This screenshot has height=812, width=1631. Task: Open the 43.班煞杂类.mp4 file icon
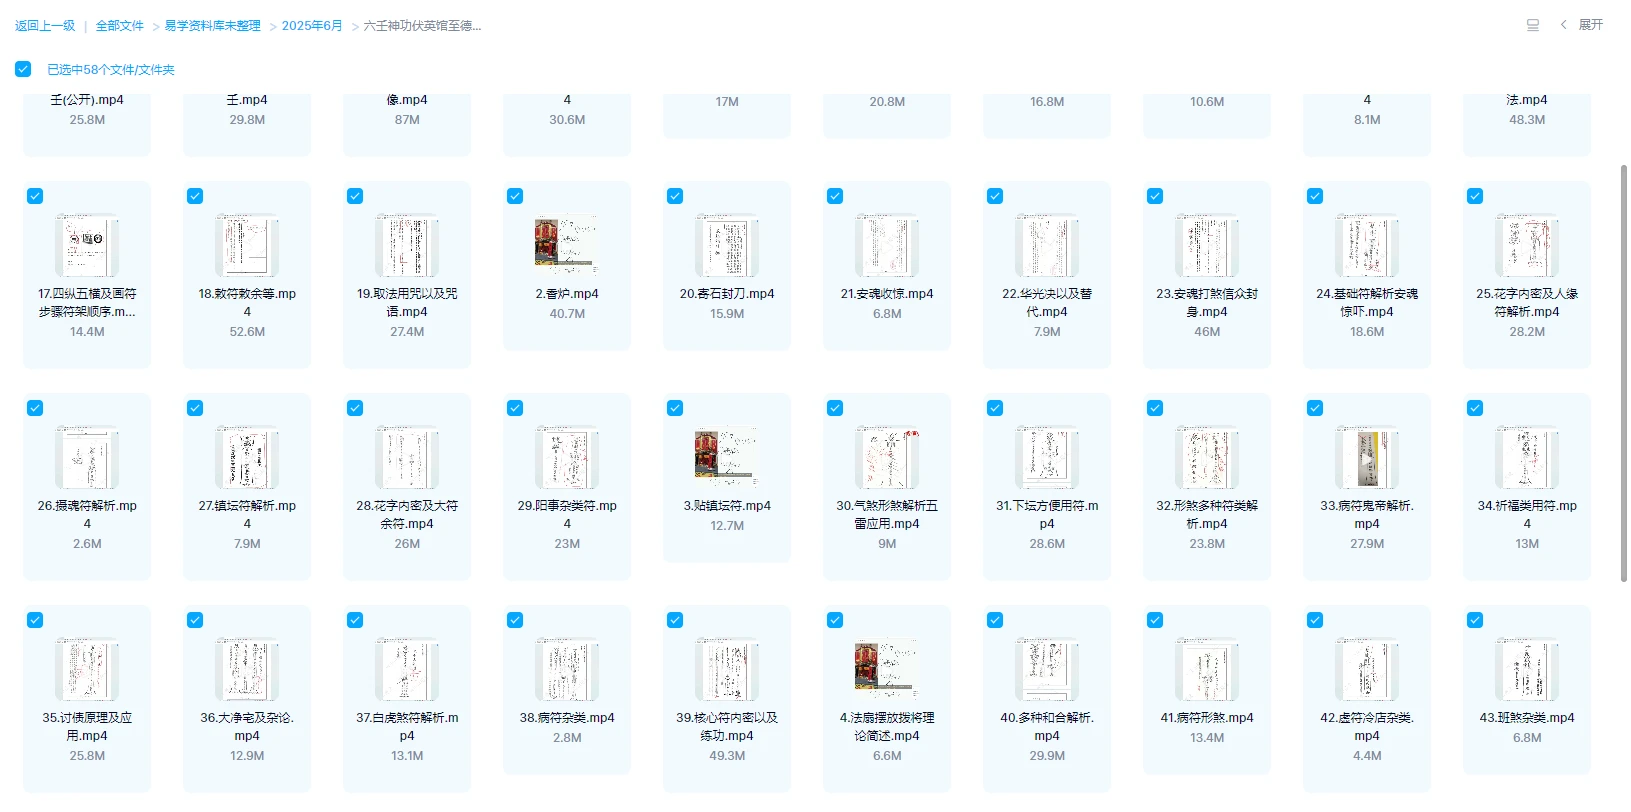tap(1526, 669)
